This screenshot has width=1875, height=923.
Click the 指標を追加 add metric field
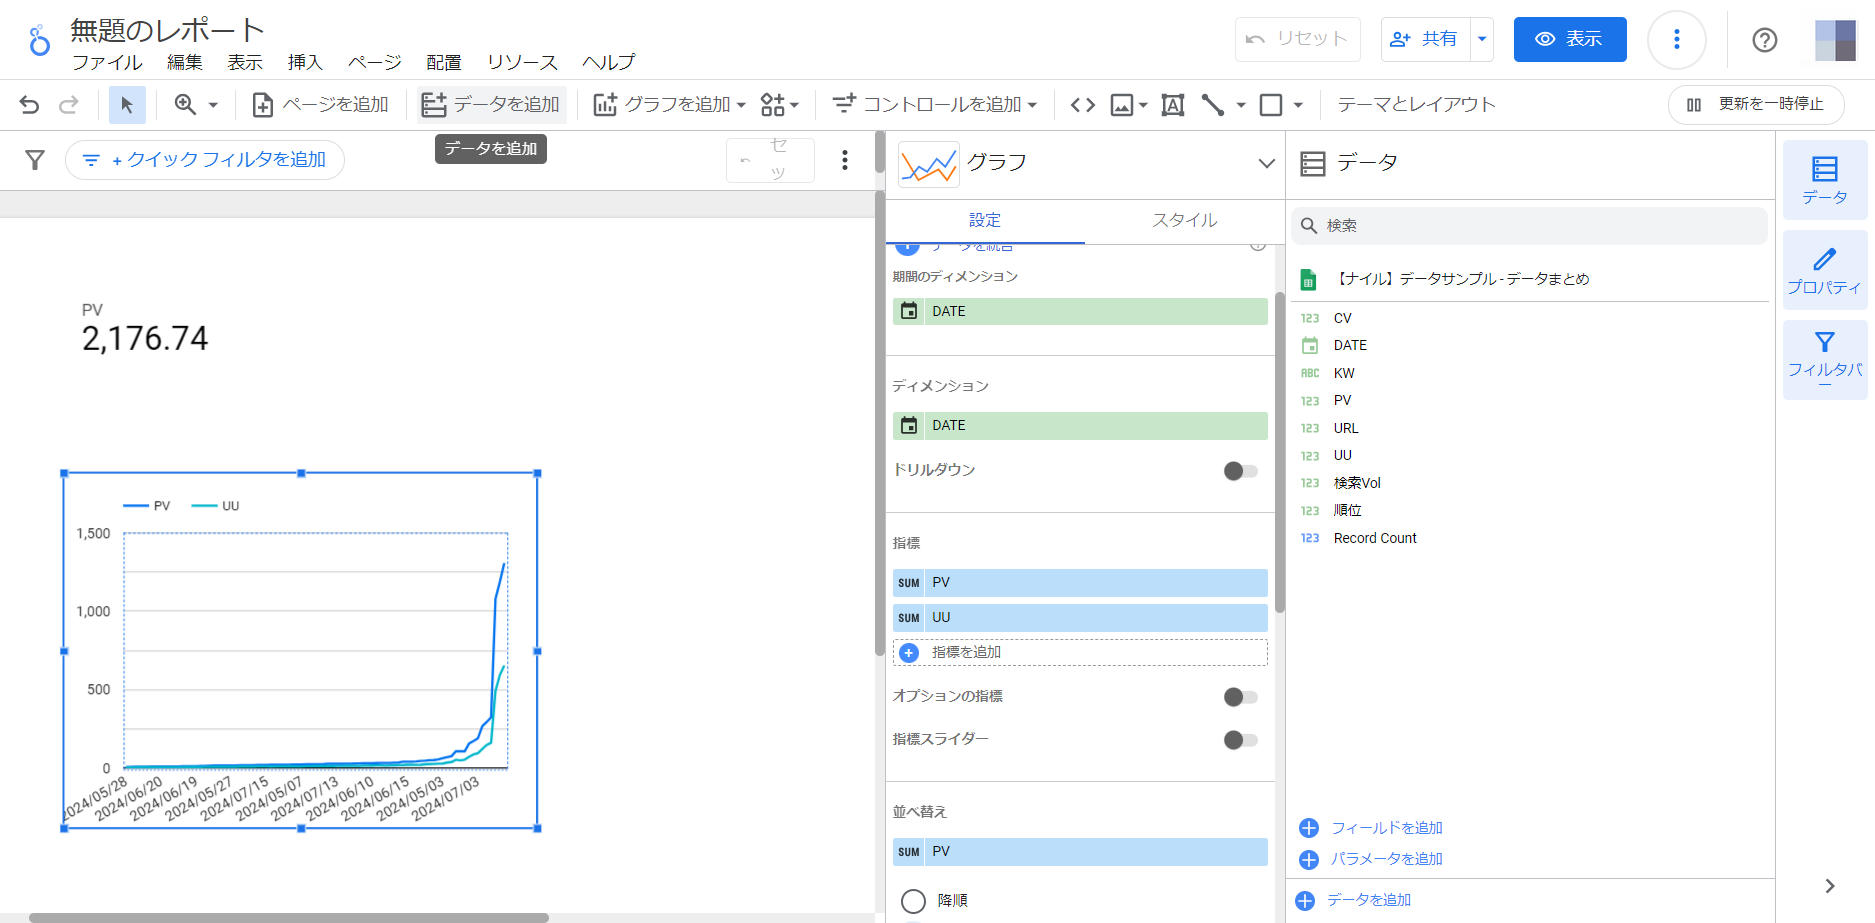click(x=1080, y=652)
